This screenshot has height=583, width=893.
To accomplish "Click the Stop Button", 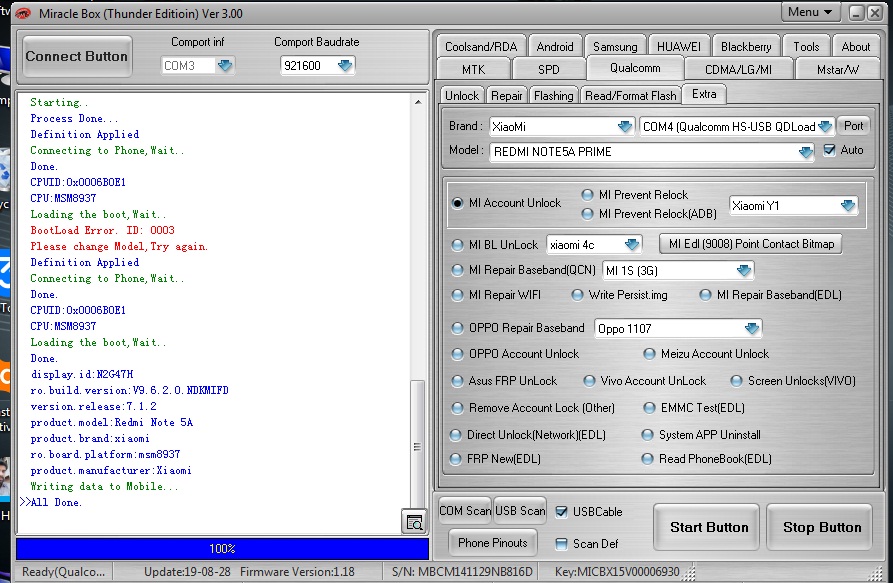I will point(822,527).
